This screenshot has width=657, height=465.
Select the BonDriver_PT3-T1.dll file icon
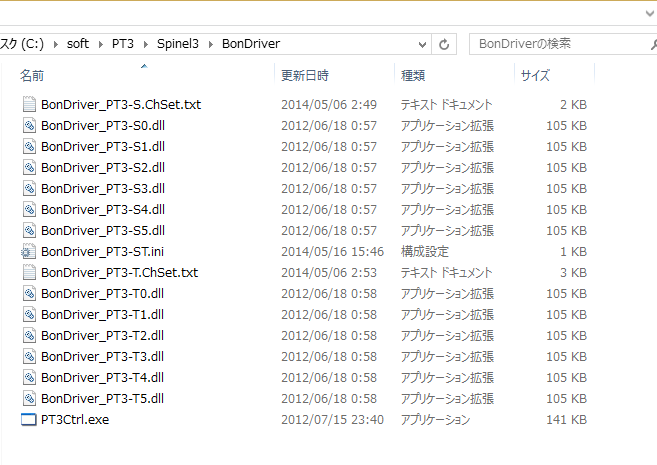29,314
